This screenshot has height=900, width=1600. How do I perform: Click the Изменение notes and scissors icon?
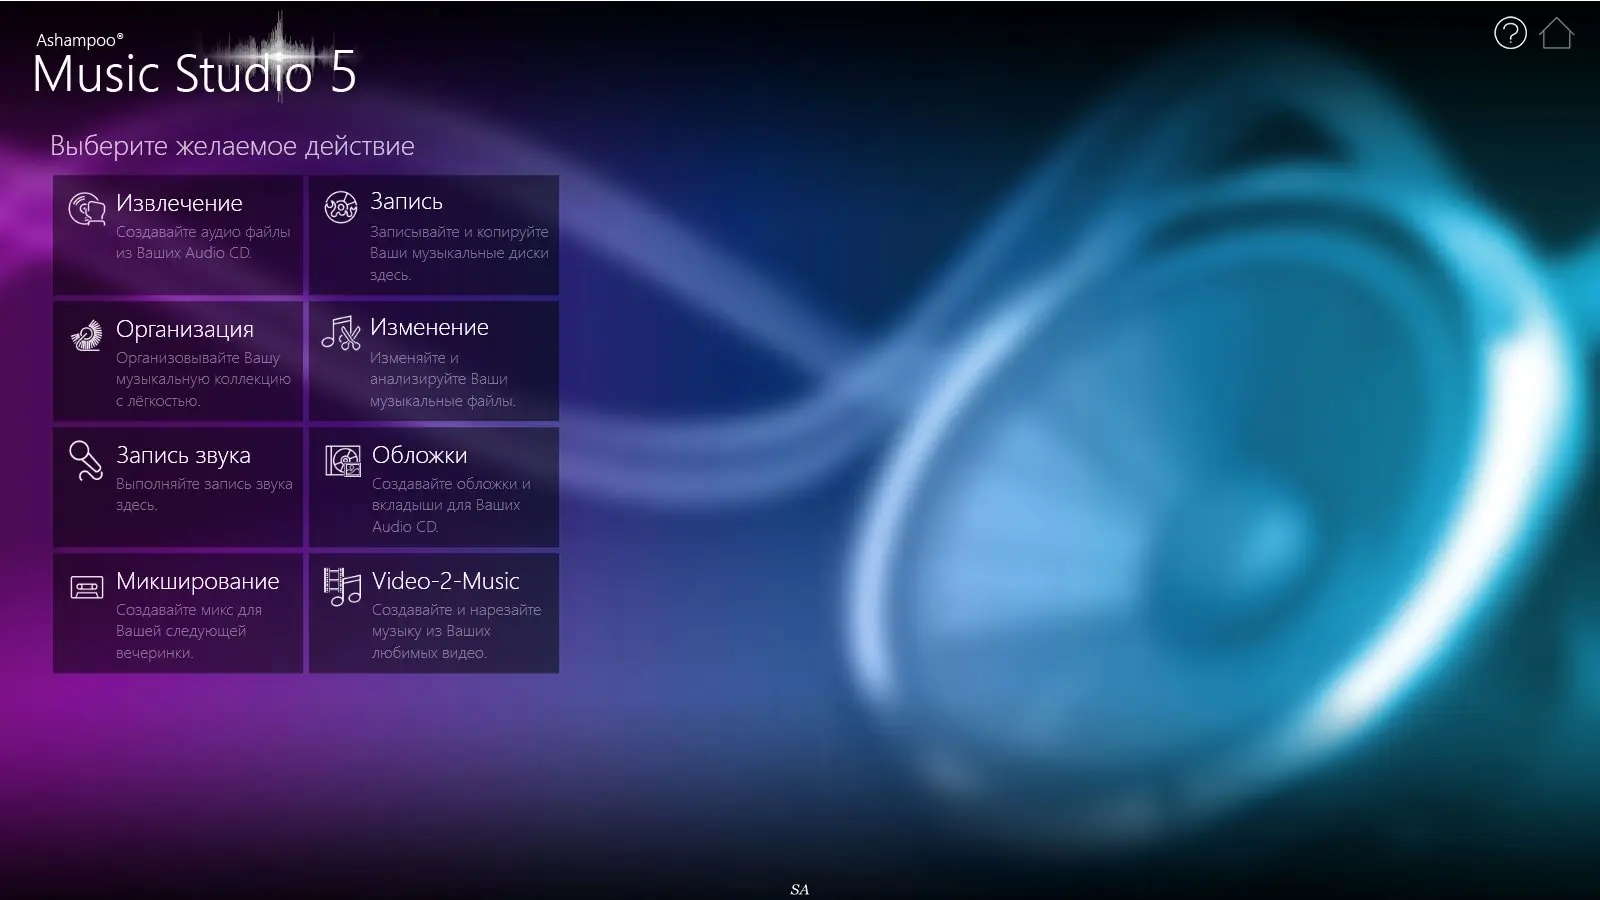(x=341, y=333)
